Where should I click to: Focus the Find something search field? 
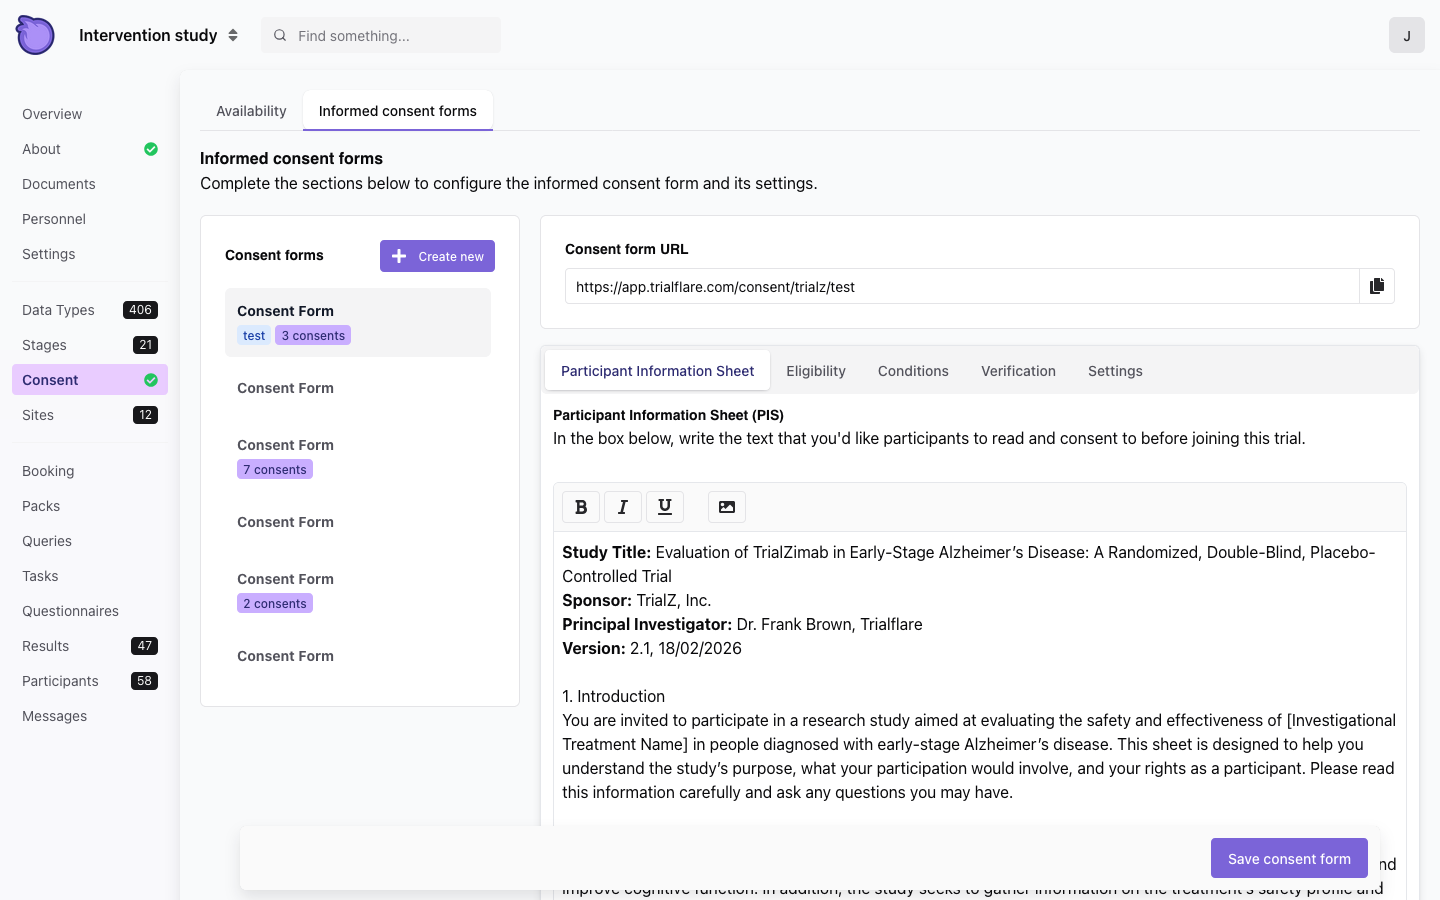click(x=381, y=36)
